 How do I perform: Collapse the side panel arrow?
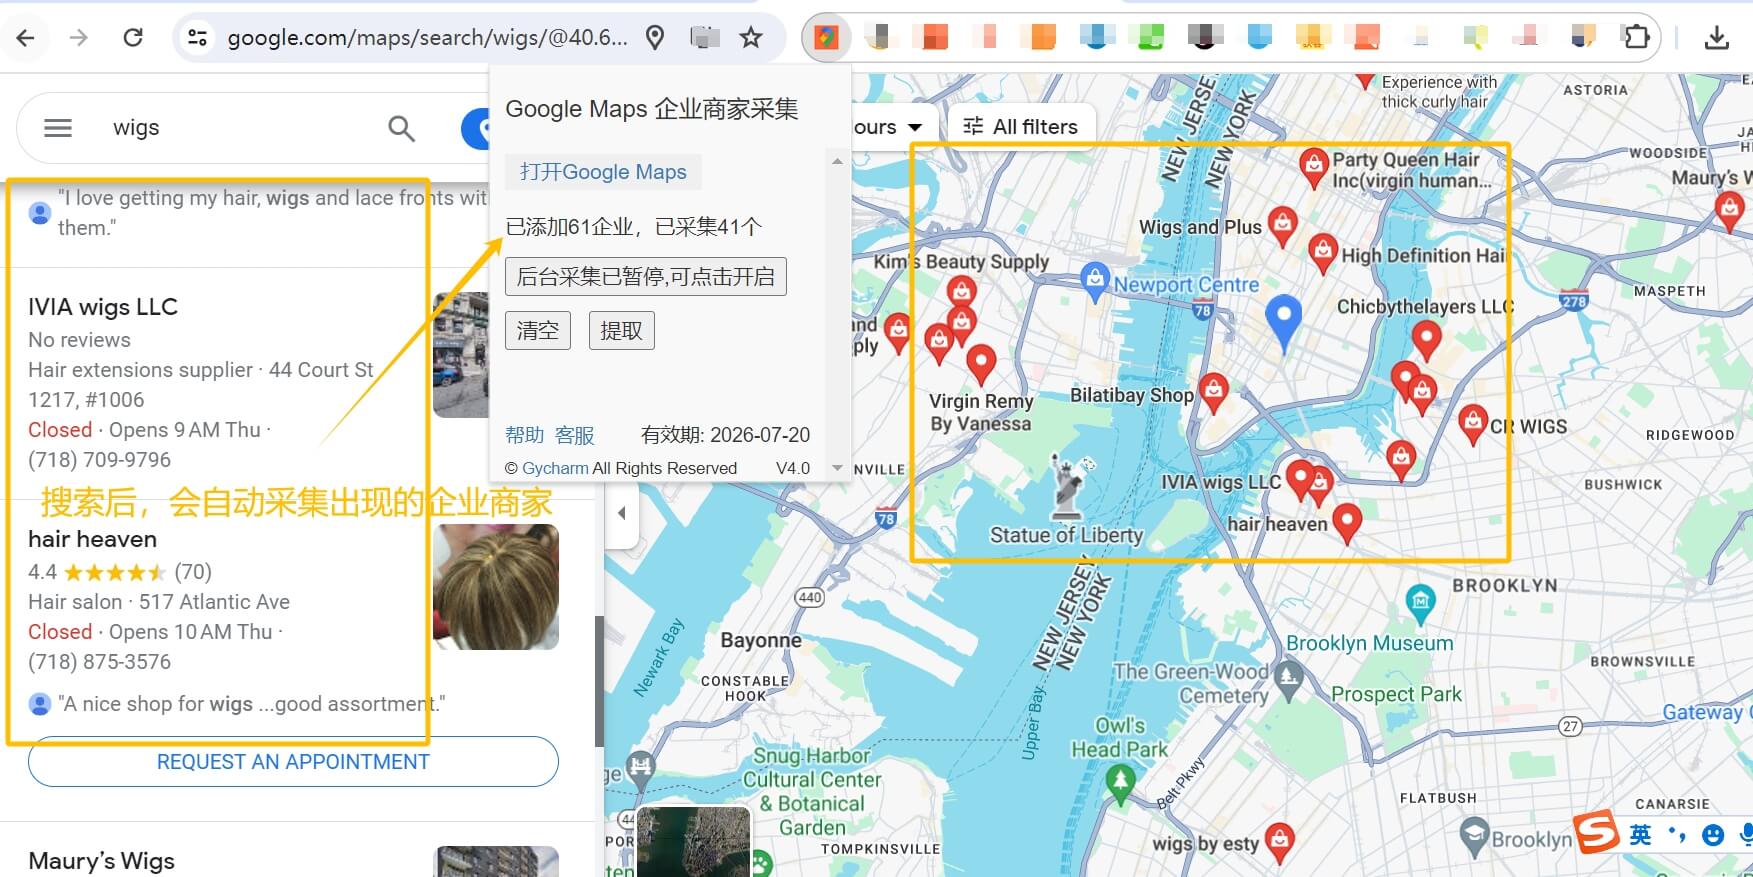click(621, 513)
